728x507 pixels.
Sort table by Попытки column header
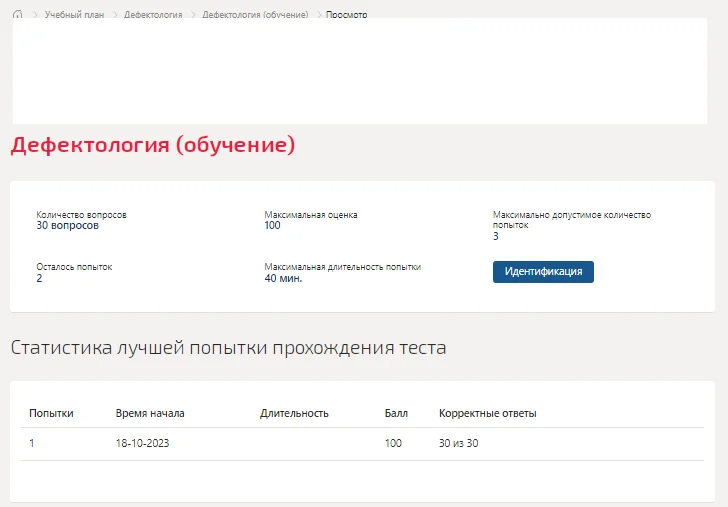[51, 413]
